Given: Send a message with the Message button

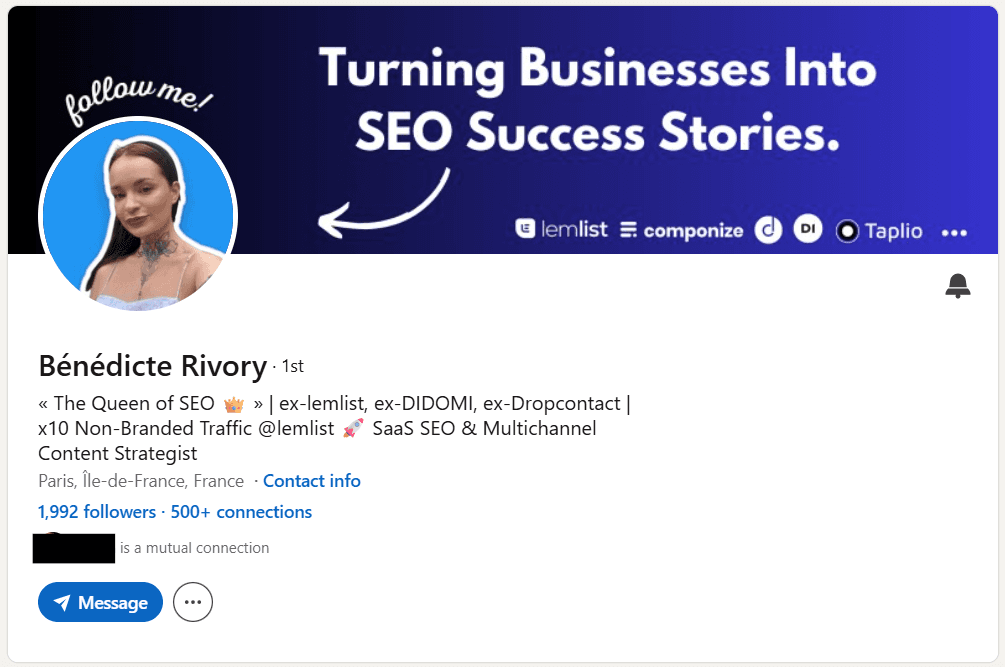Looking at the screenshot, I should tap(101, 602).
